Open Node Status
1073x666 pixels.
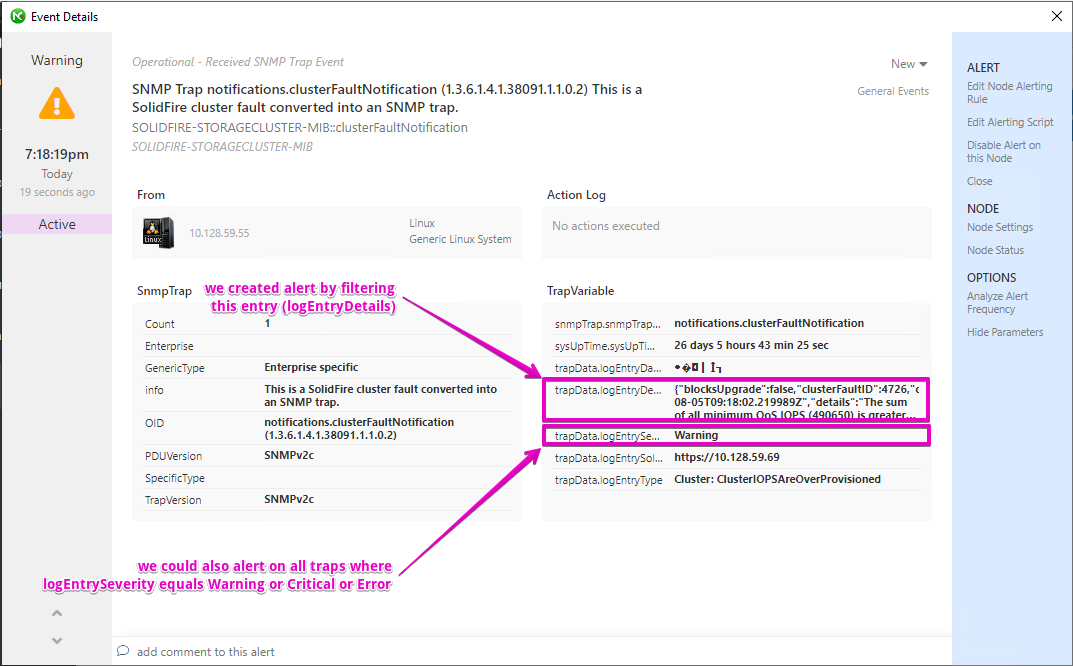pos(996,251)
